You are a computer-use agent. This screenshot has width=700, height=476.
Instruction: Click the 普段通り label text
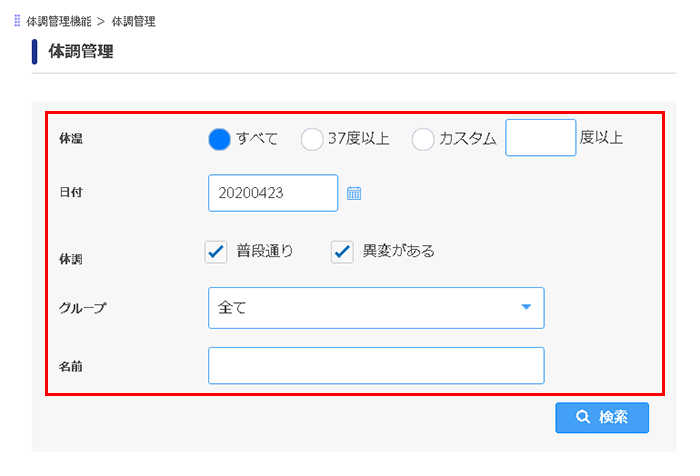[x=265, y=251]
